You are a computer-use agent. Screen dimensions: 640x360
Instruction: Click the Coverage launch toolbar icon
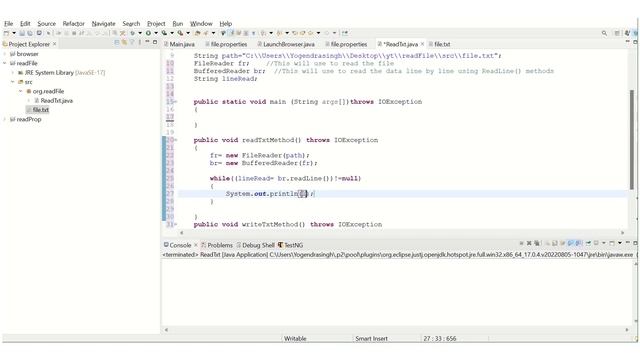164,33
